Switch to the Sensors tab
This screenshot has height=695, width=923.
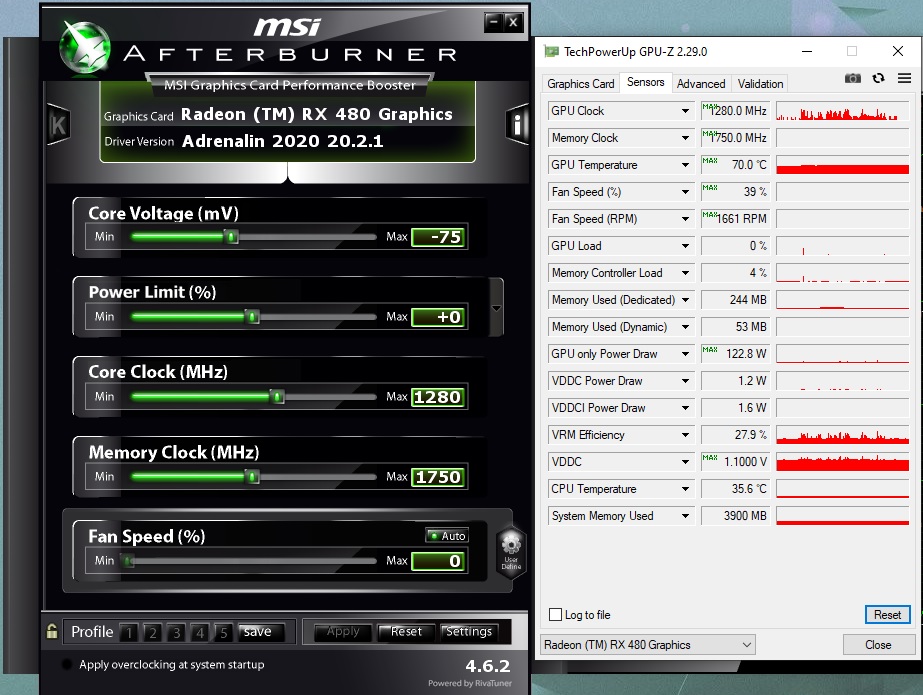click(x=645, y=82)
